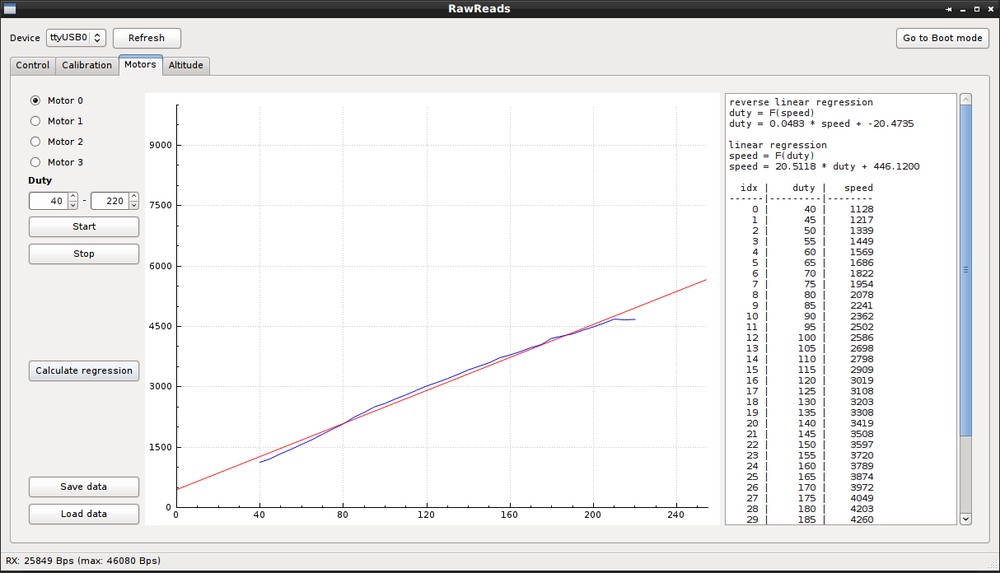Image resolution: width=1000 pixels, height=573 pixels.
Task: Click the 'speed' column header in table
Action: click(x=858, y=188)
